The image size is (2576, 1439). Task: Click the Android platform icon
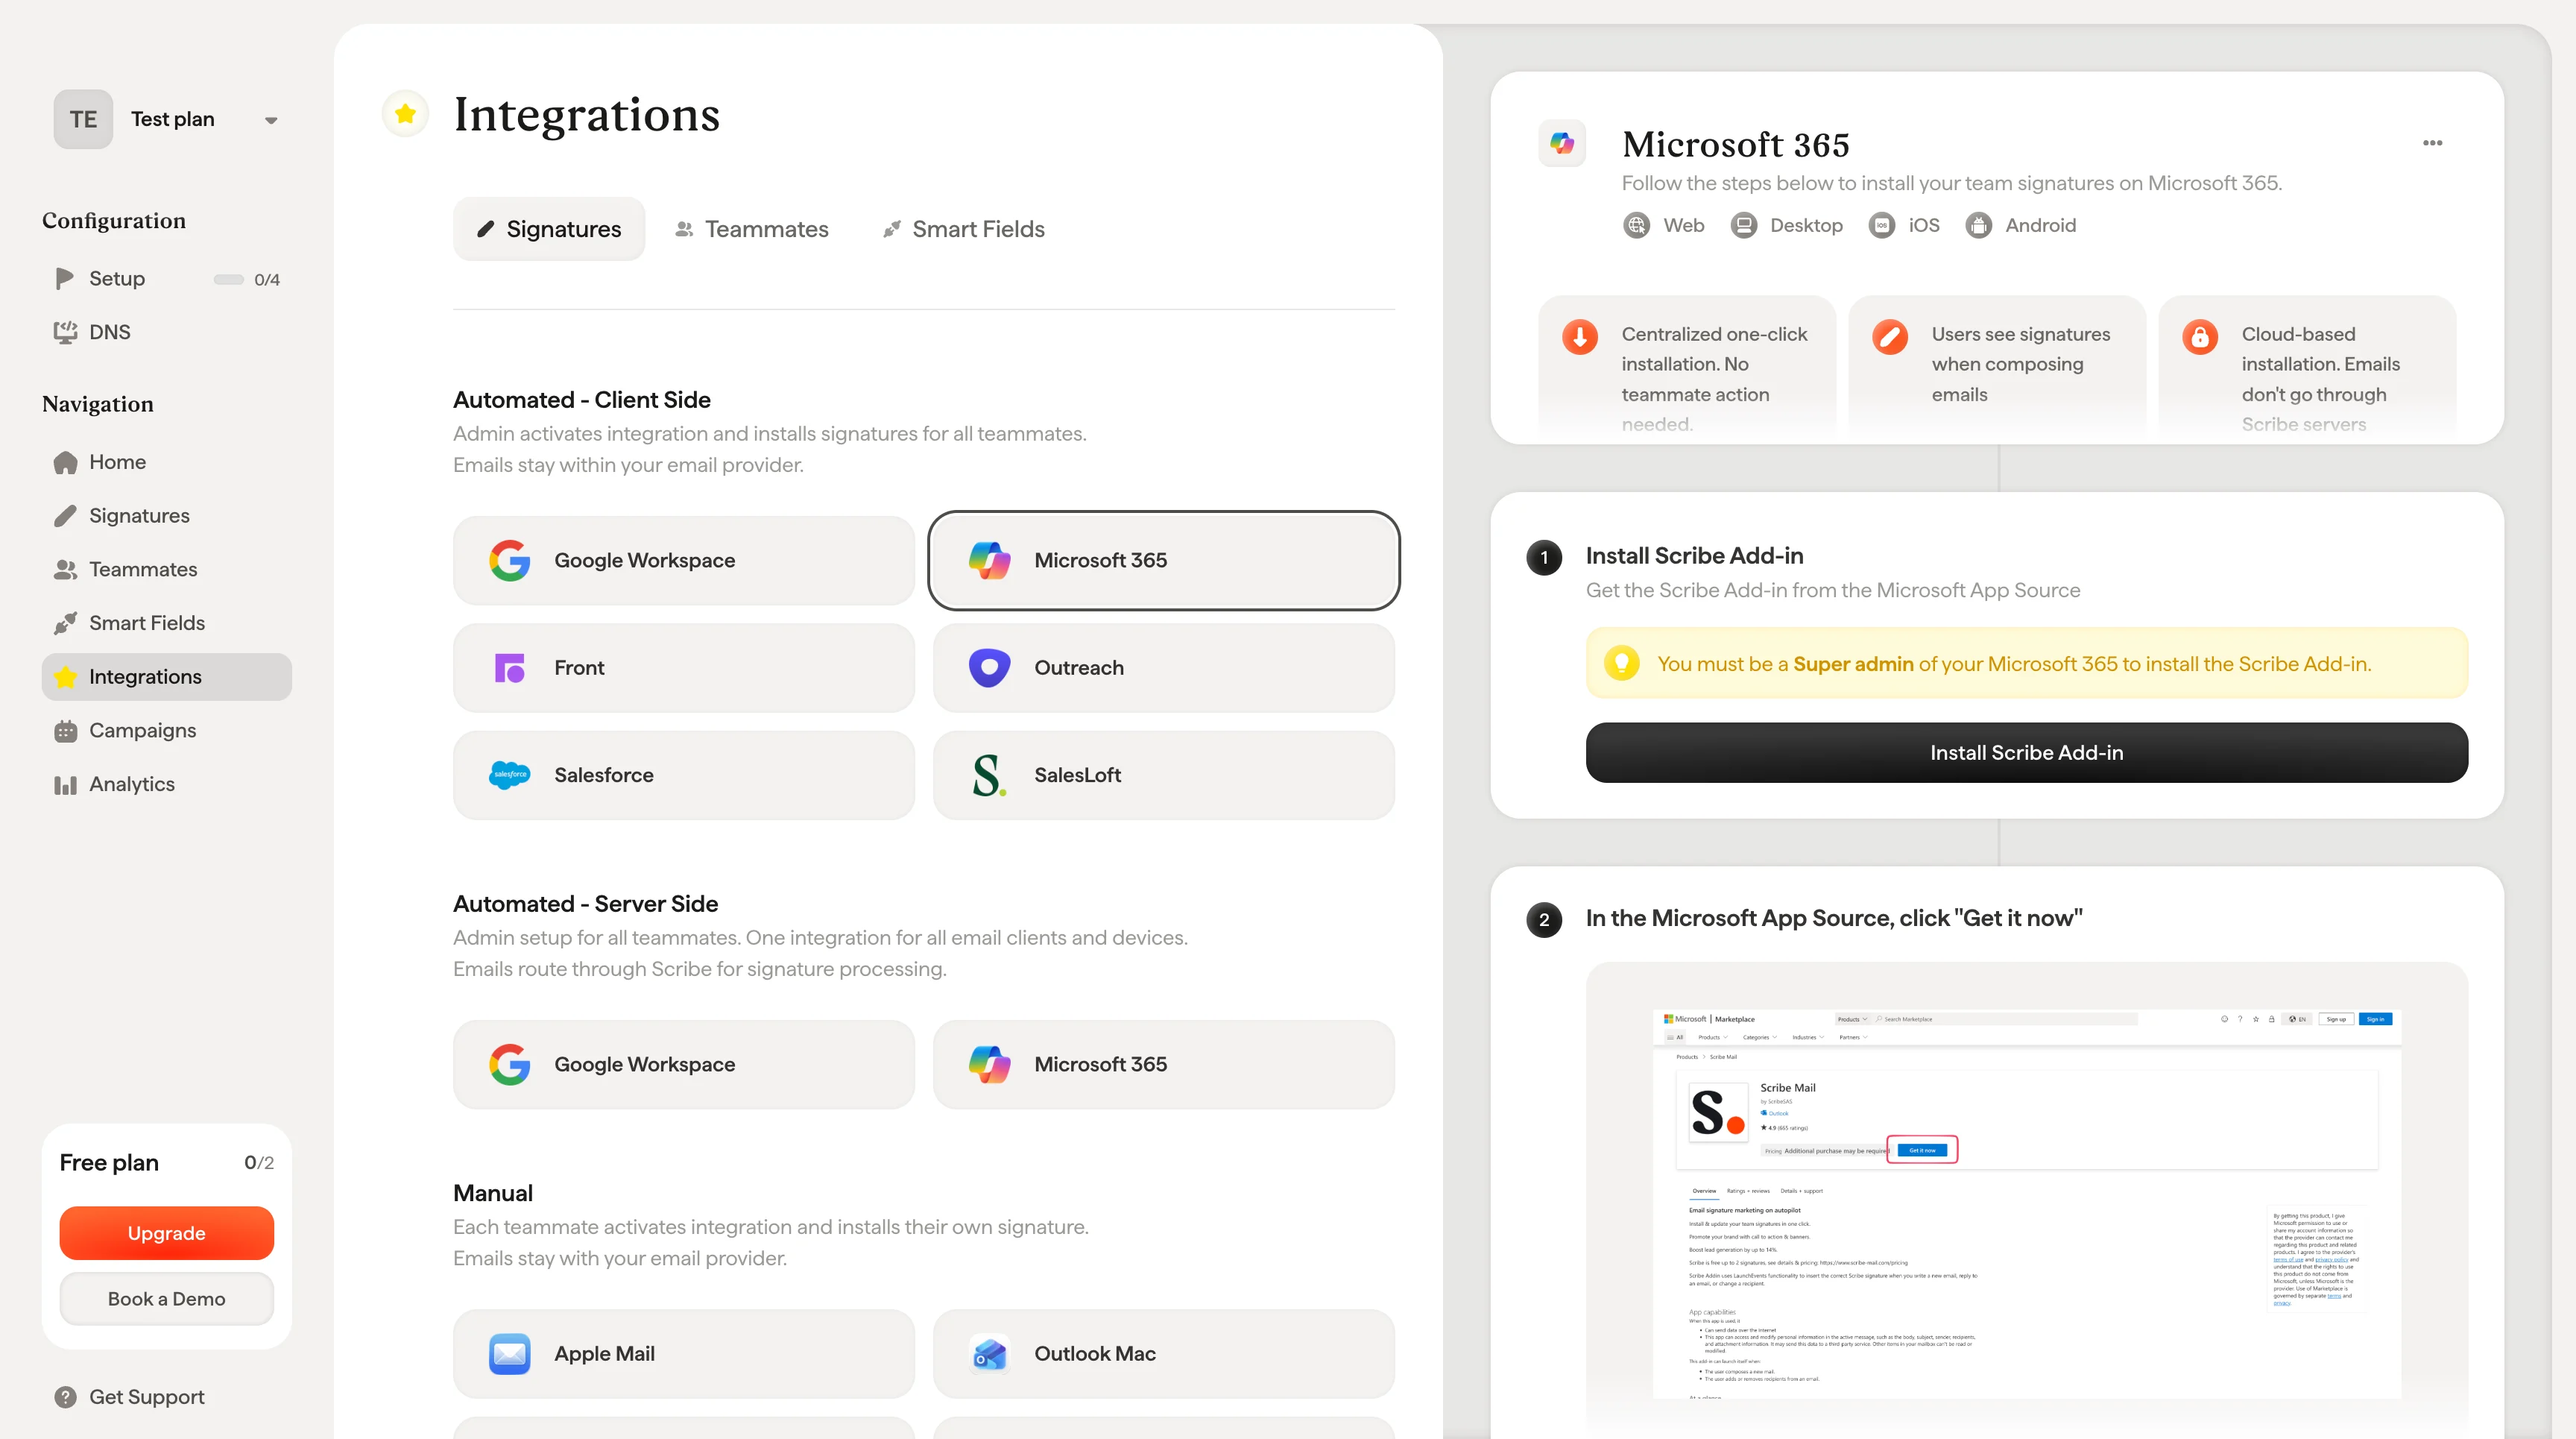pyautogui.click(x=1978, y=226)
